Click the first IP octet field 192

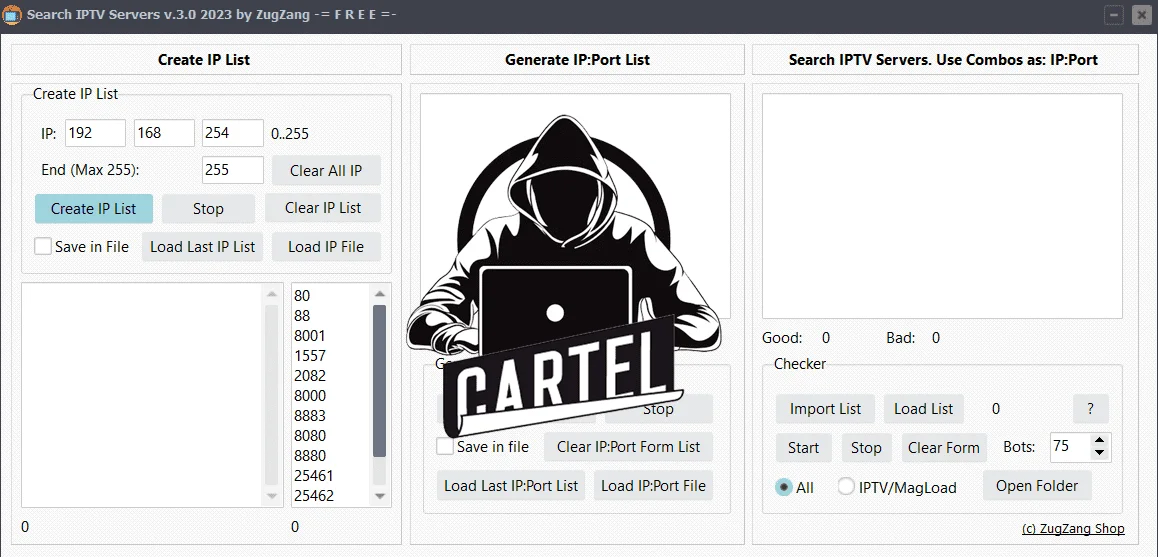coord(95,133)
